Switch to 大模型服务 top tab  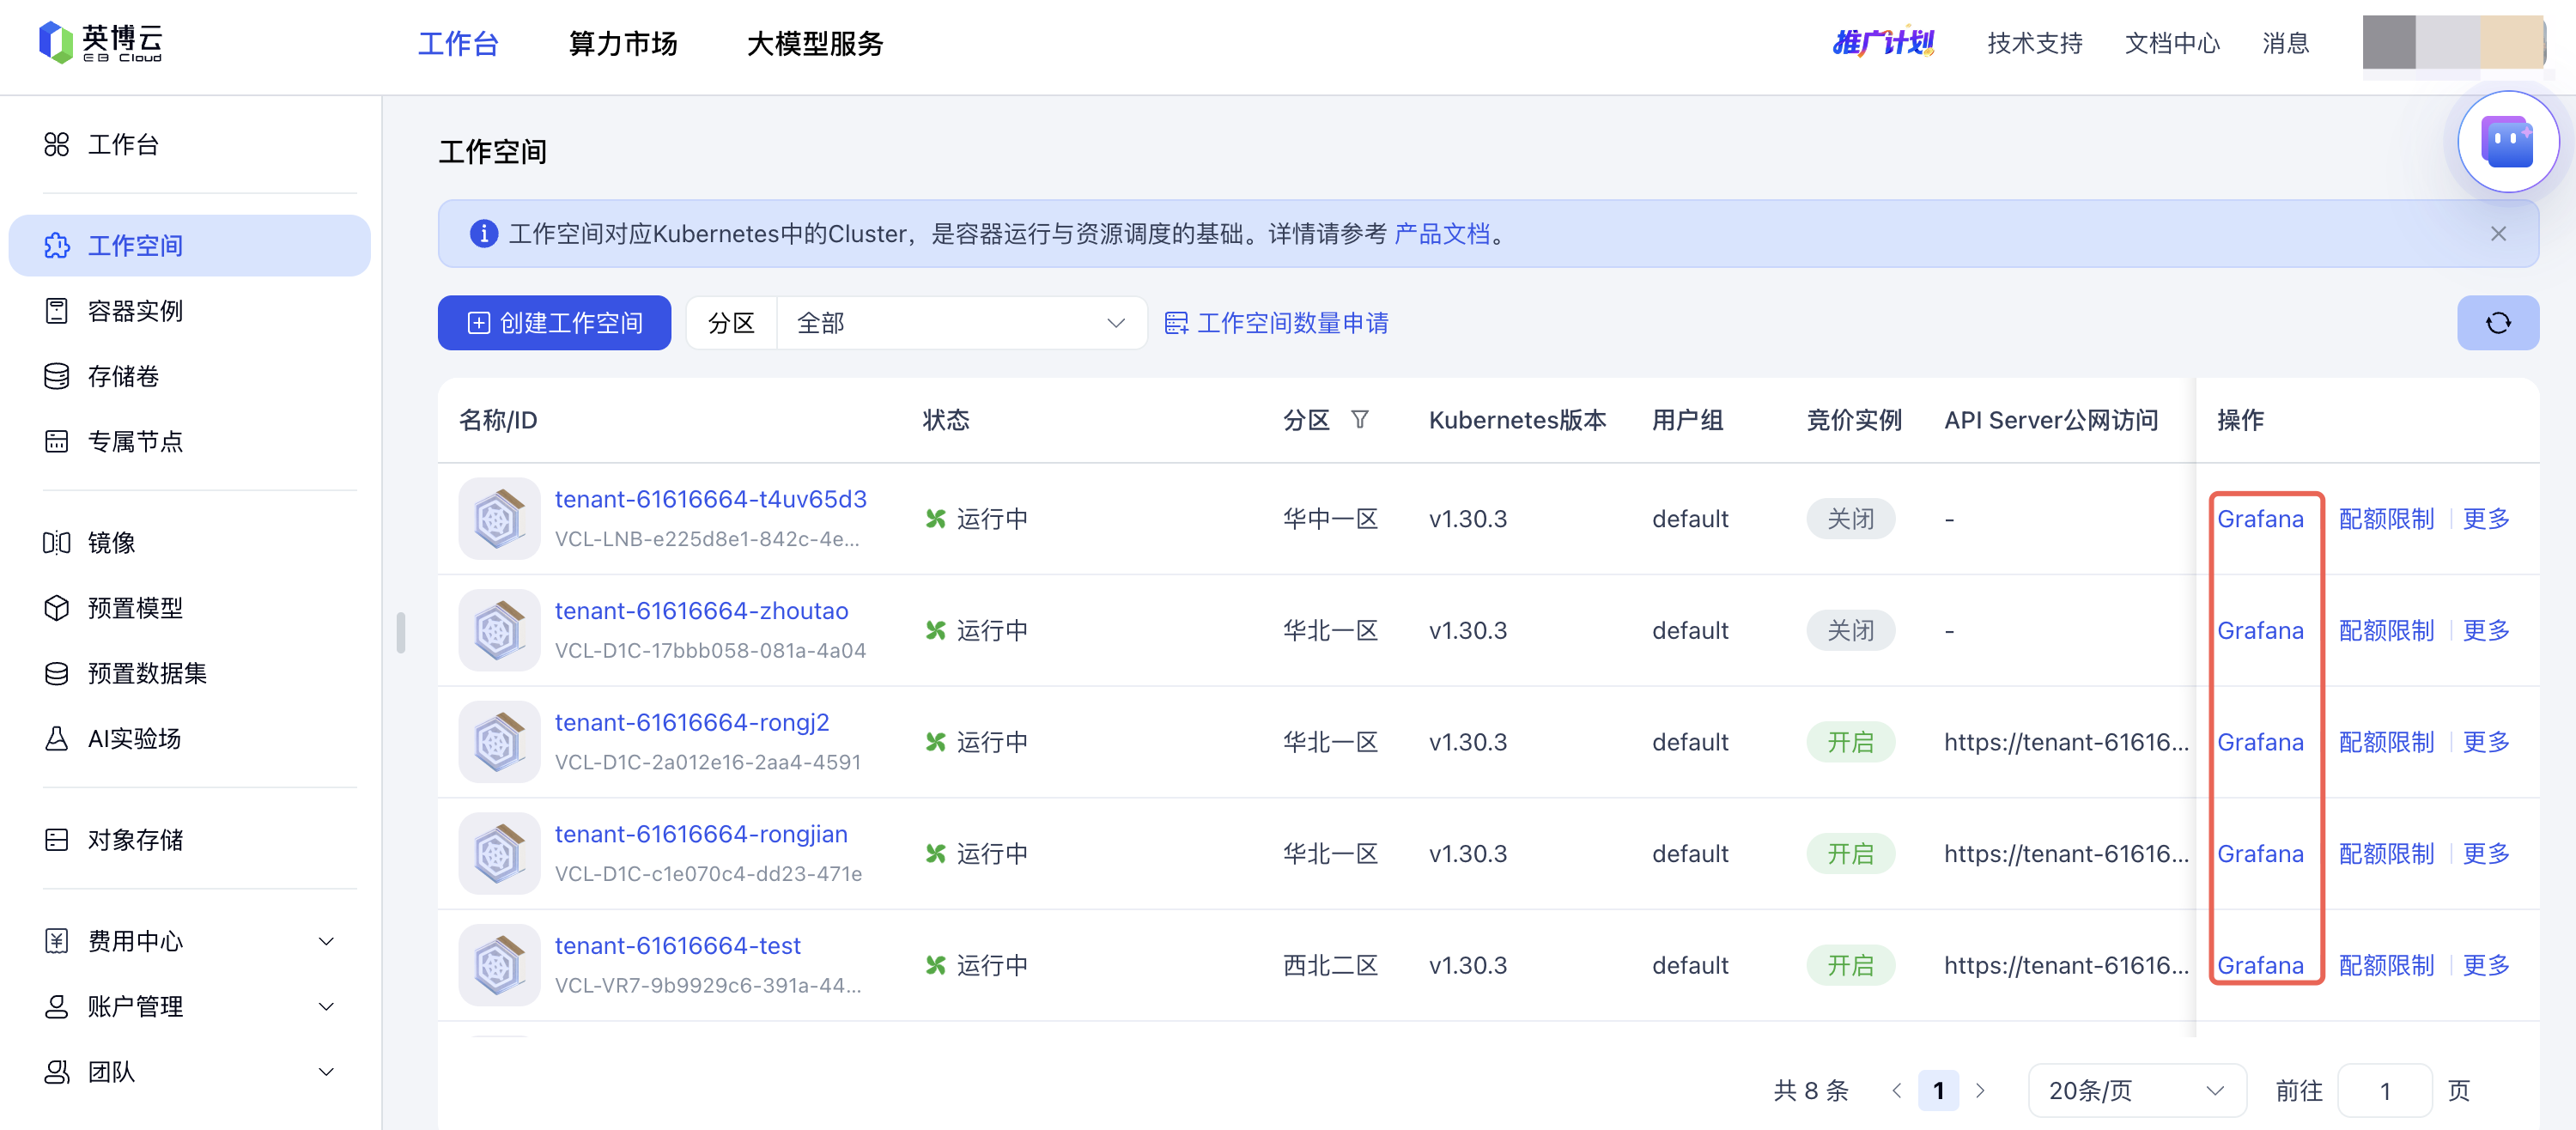coord(815,44)
